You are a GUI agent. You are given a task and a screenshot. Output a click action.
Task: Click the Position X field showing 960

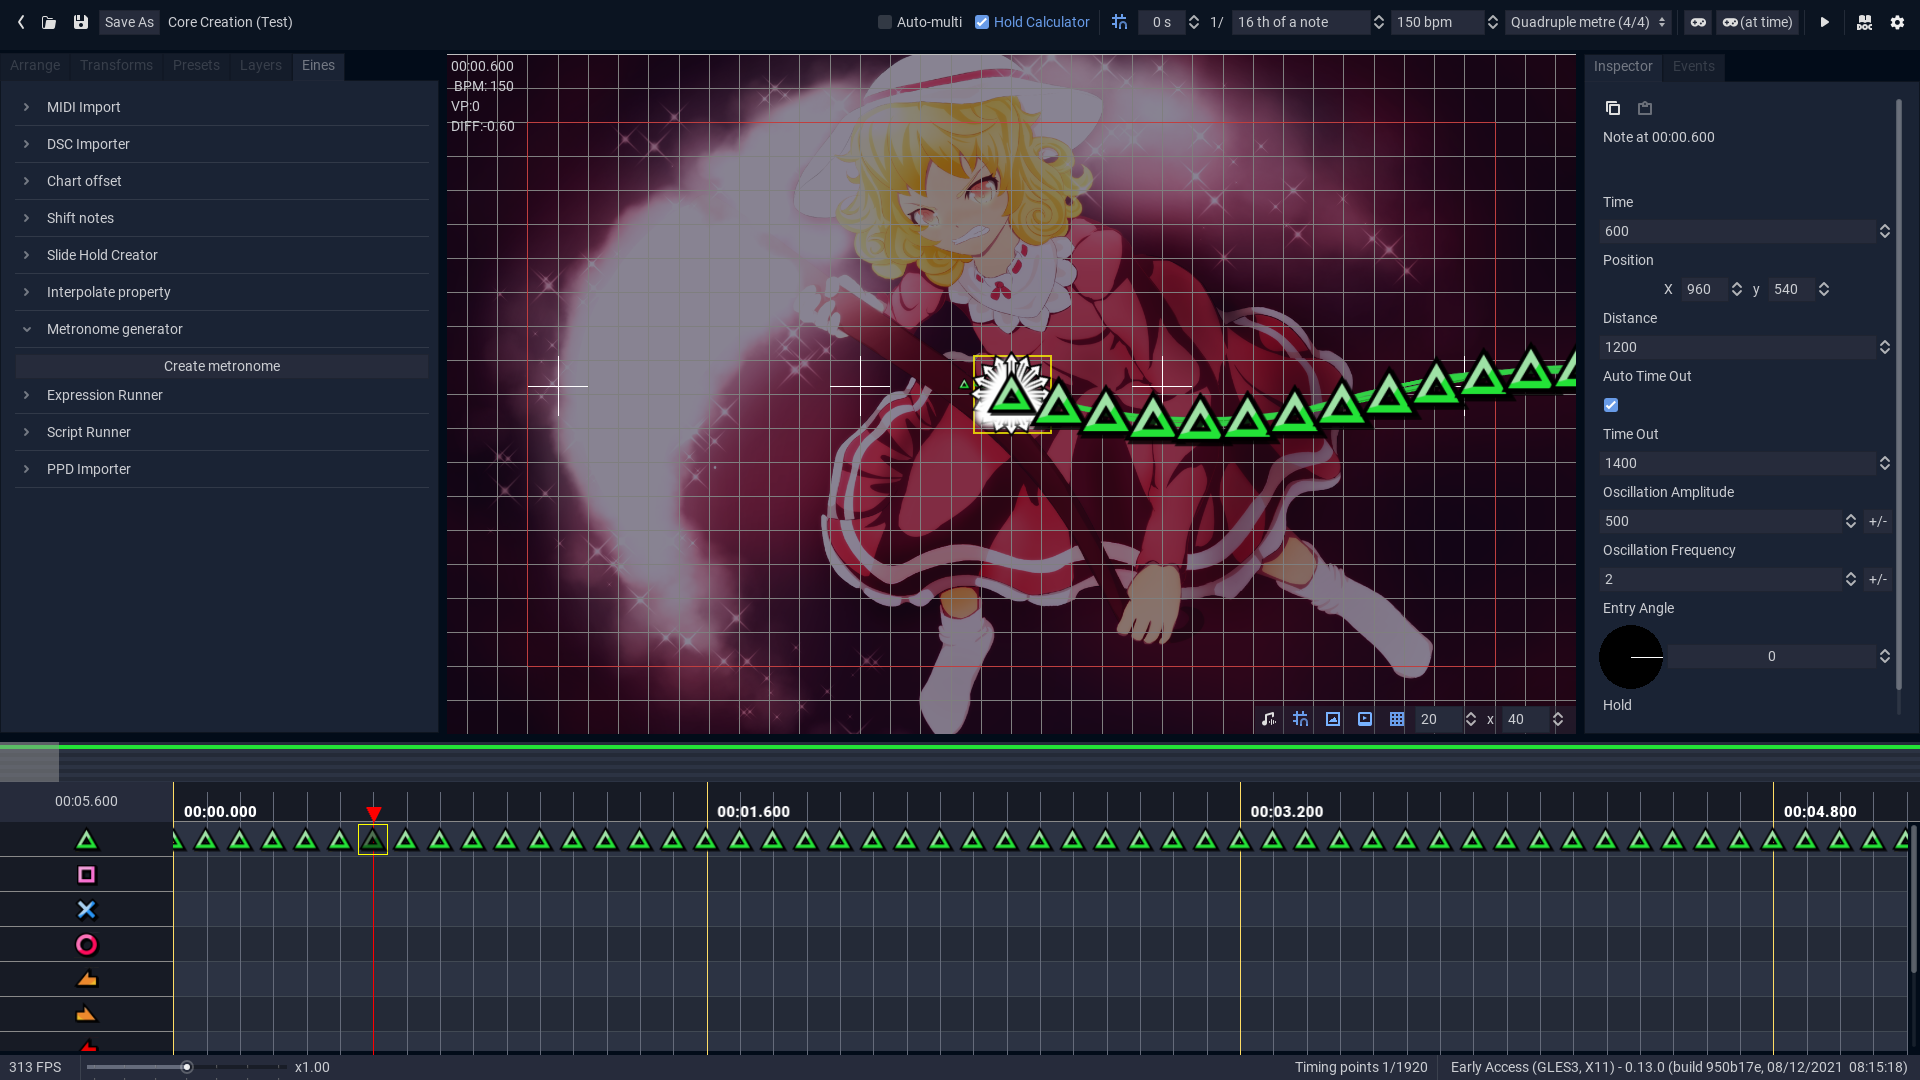coord(1705,289)
